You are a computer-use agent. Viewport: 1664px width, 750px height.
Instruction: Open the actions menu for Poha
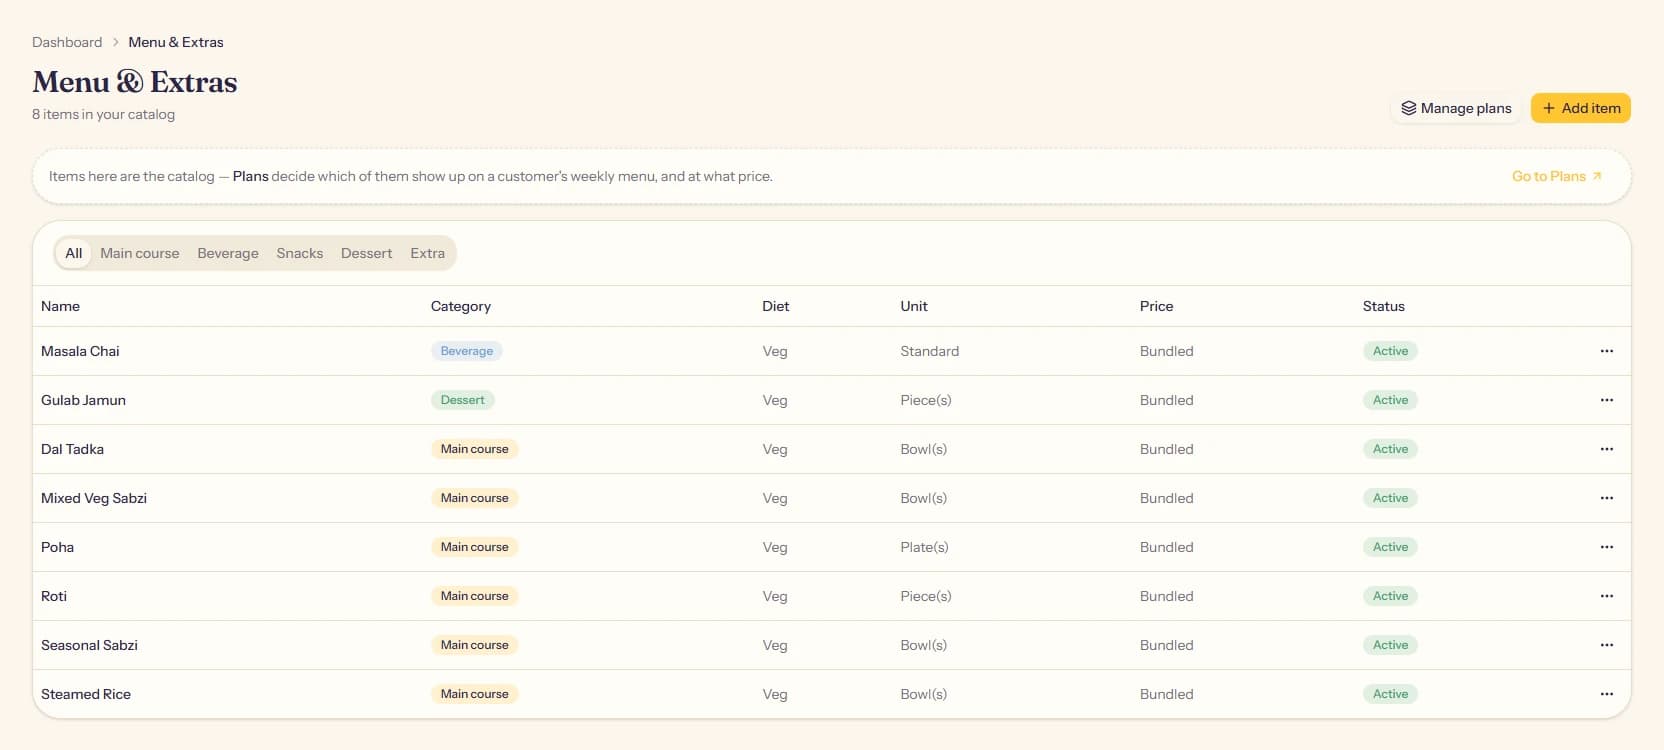click(x=1606, y=547)
